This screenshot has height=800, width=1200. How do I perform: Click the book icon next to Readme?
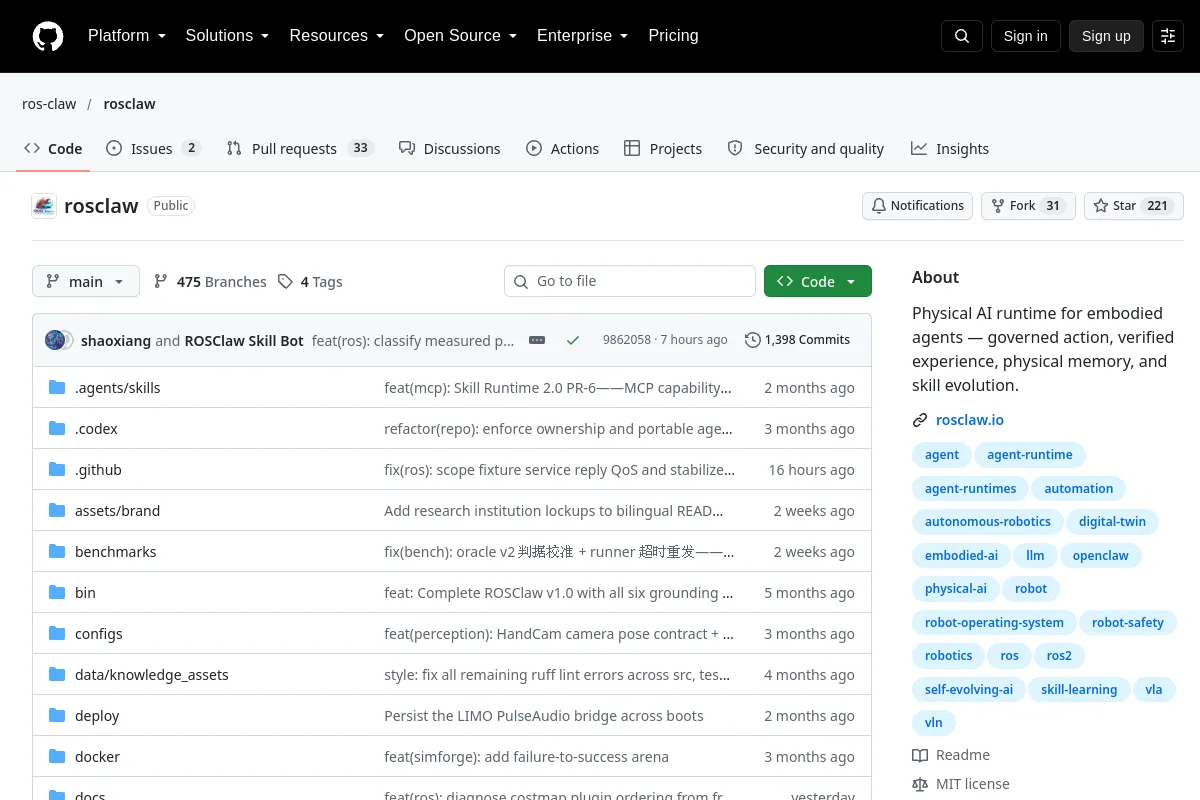point(920,756)
